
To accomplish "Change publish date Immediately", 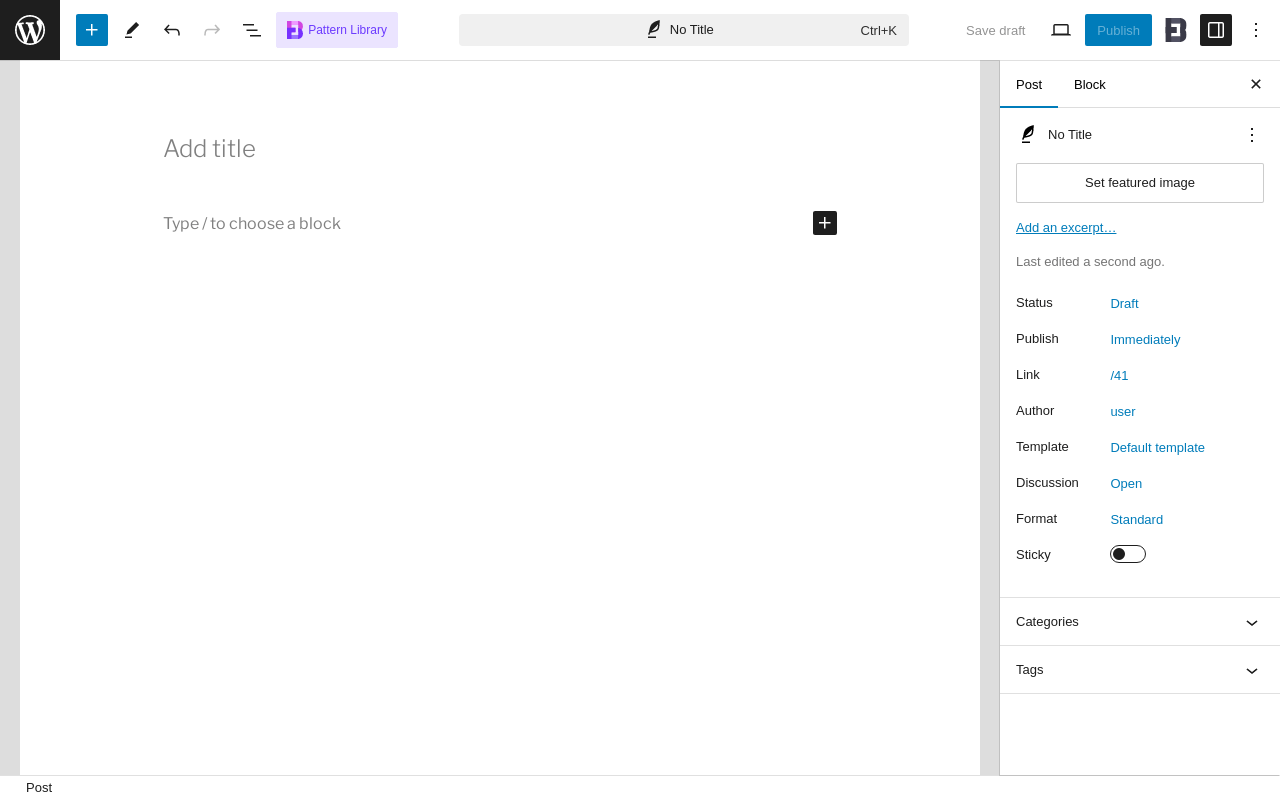I will (1145, 339).
